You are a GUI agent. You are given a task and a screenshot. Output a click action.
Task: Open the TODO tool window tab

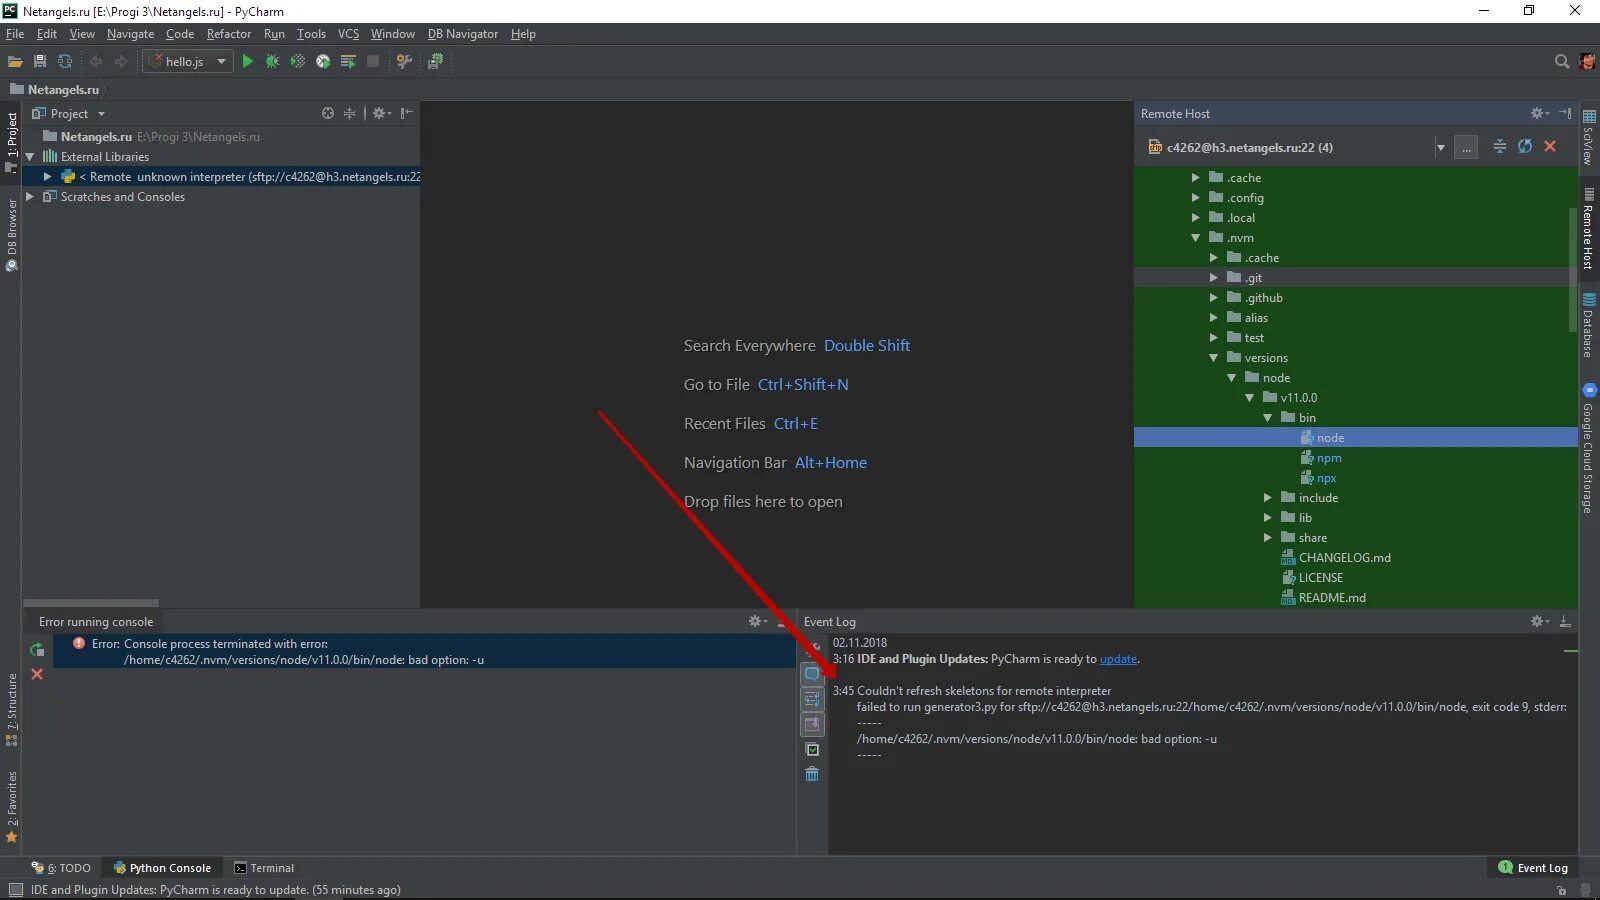point(61,868)
